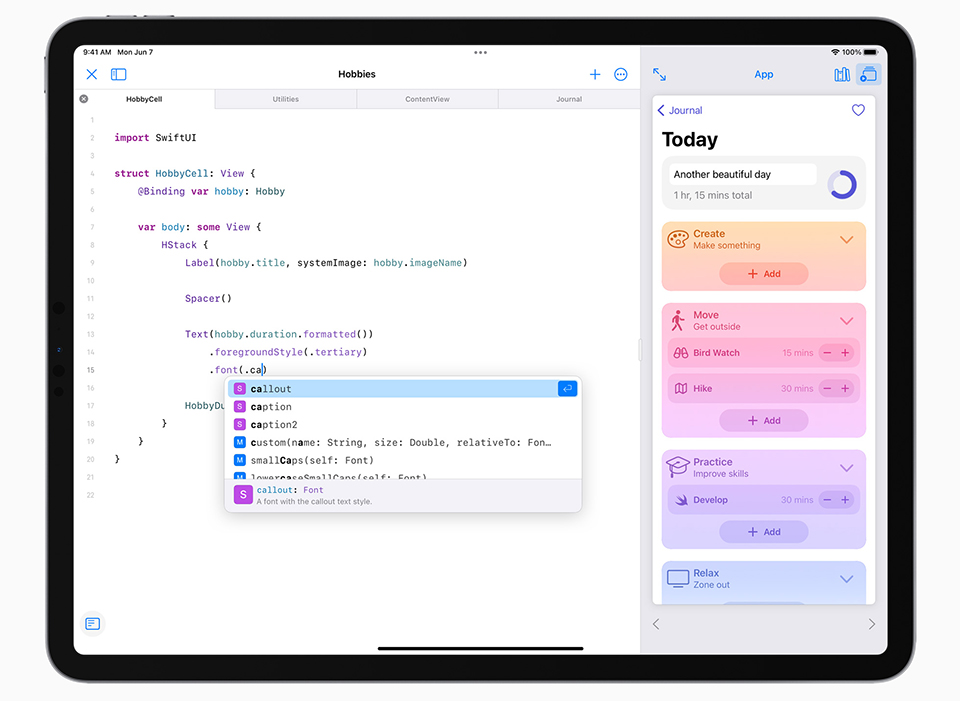This screenshot has height=701, width=960.
Task: Collapse the Practice section chevron
Action: coord(847,468)
